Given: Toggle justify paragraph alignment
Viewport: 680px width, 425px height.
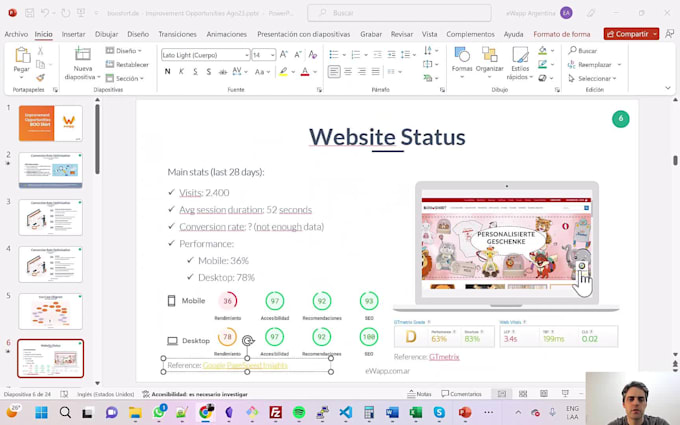Looking at the screenshot, I should (376, 72).
